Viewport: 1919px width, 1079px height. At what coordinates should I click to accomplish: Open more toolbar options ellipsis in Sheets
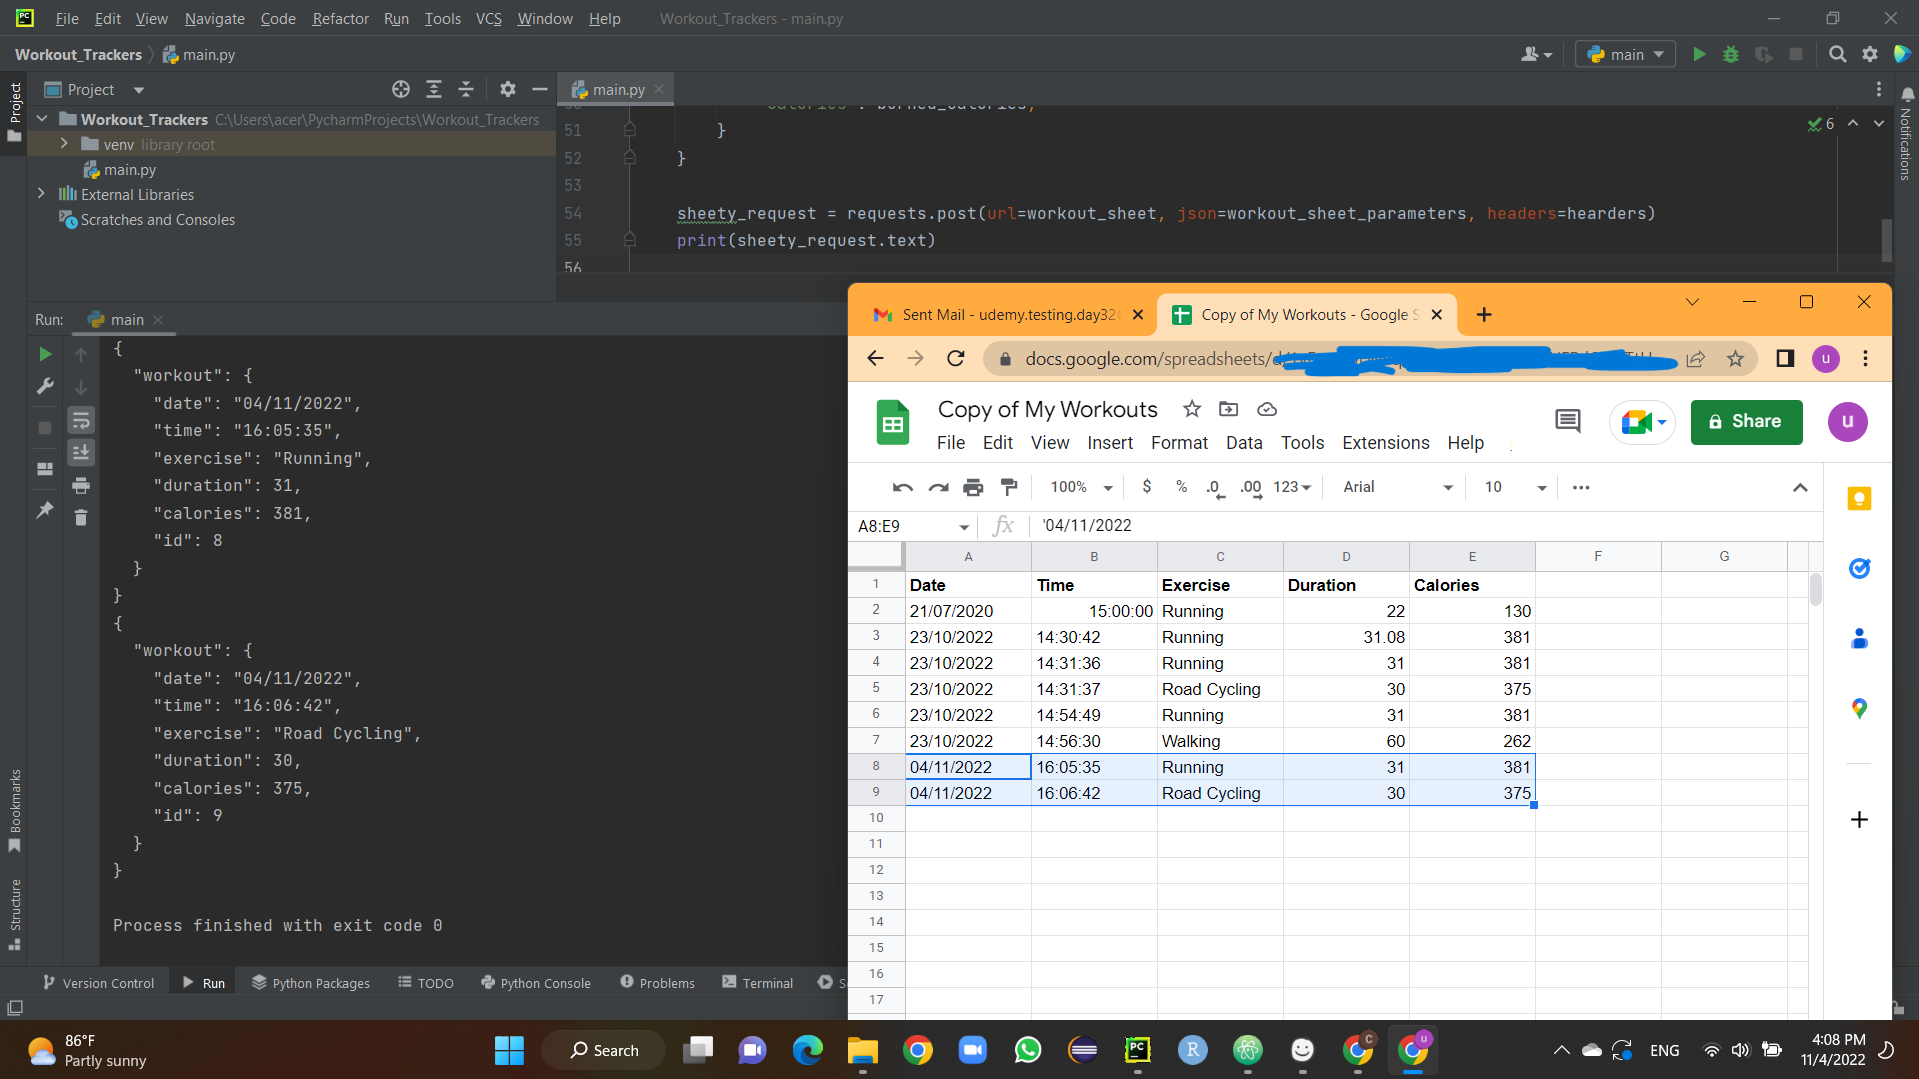point(1581,487)
